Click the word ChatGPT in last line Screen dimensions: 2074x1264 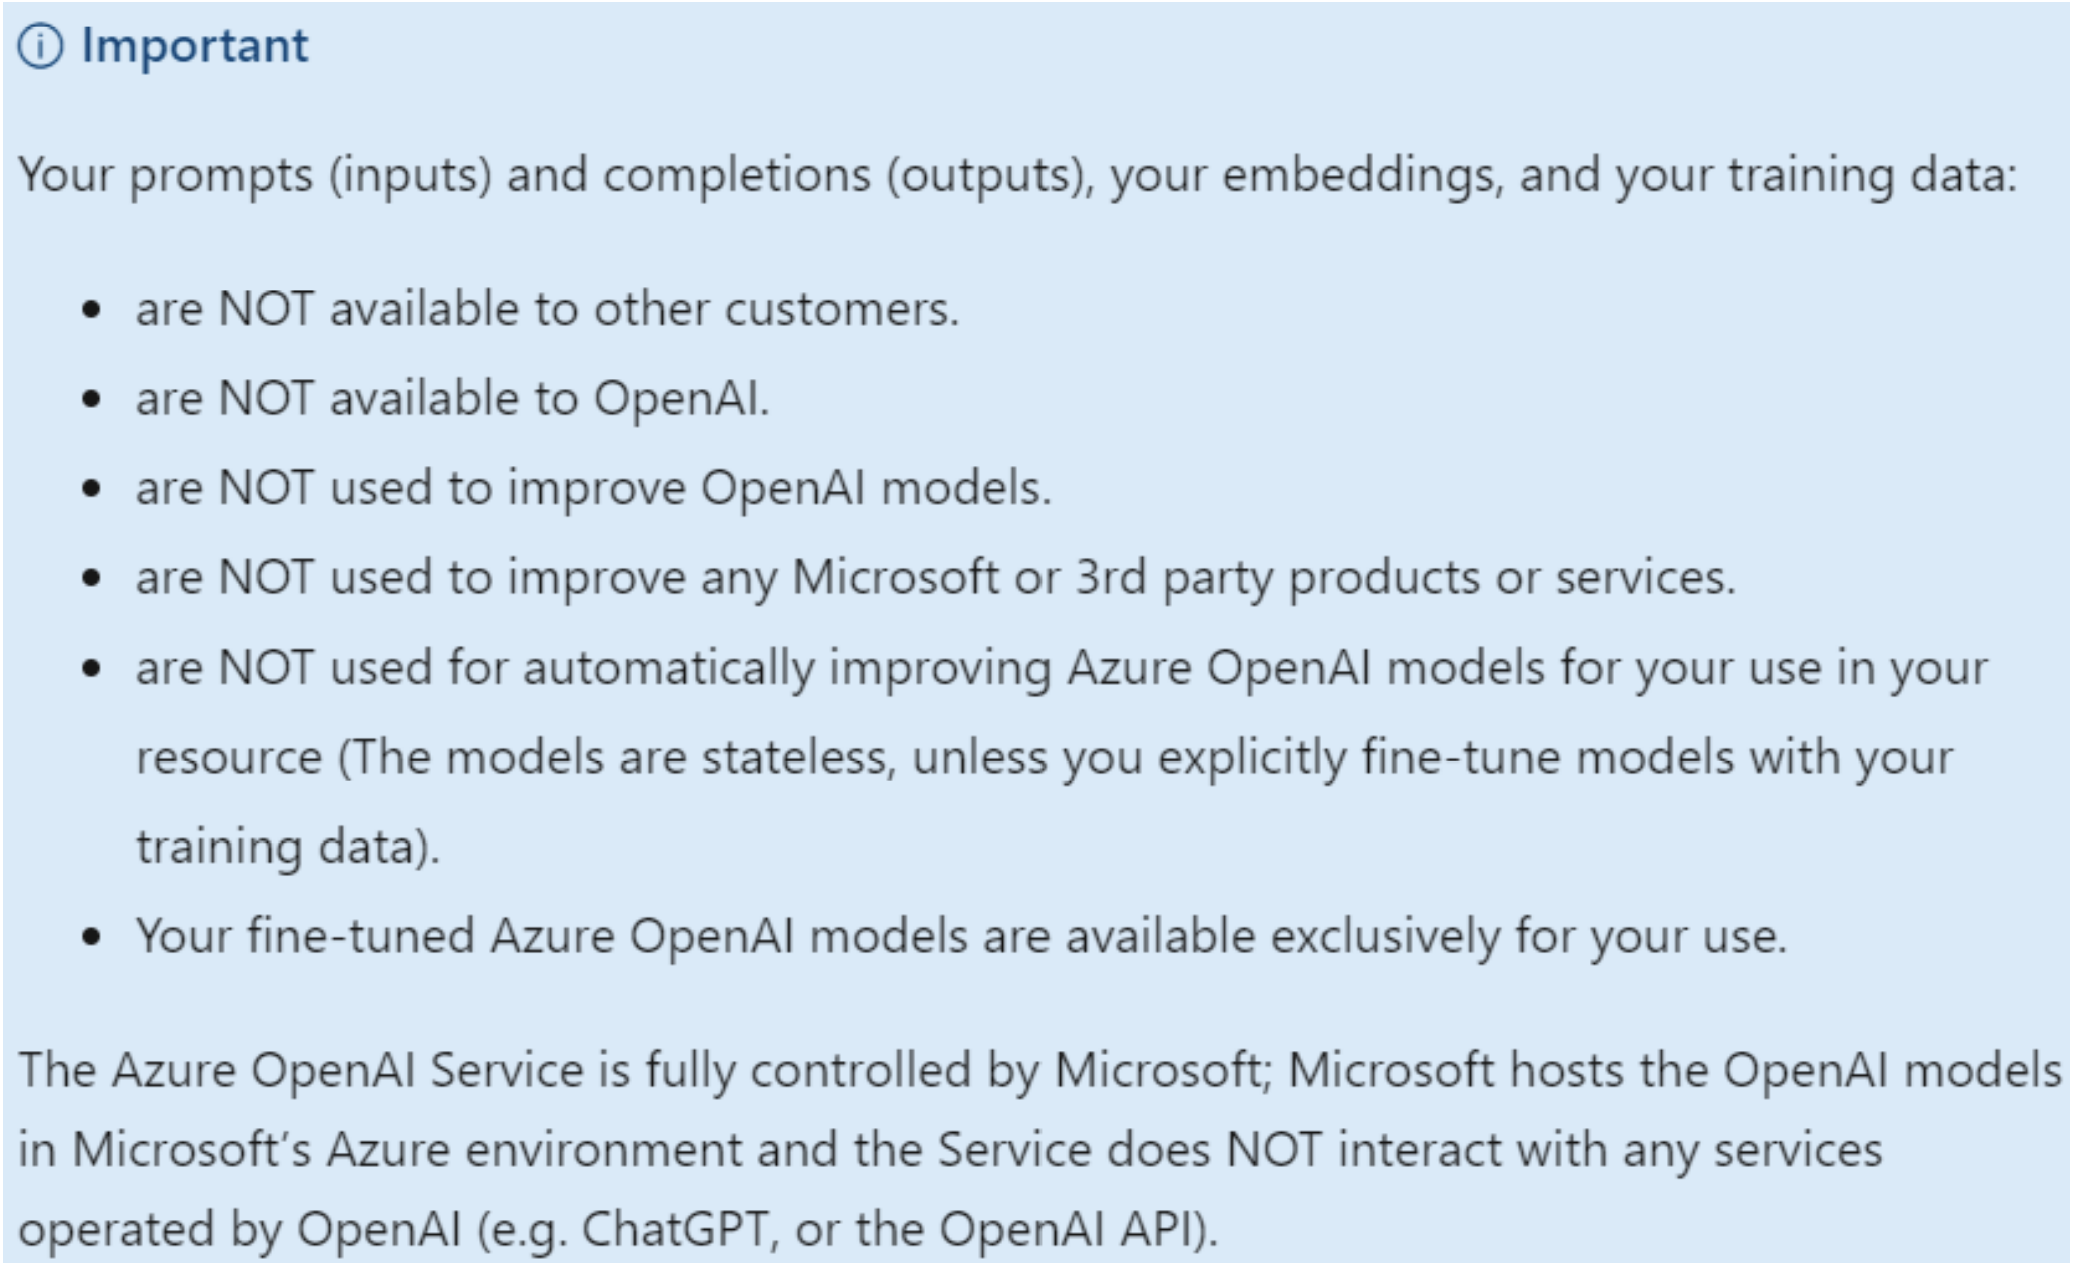click(674, 1230)
